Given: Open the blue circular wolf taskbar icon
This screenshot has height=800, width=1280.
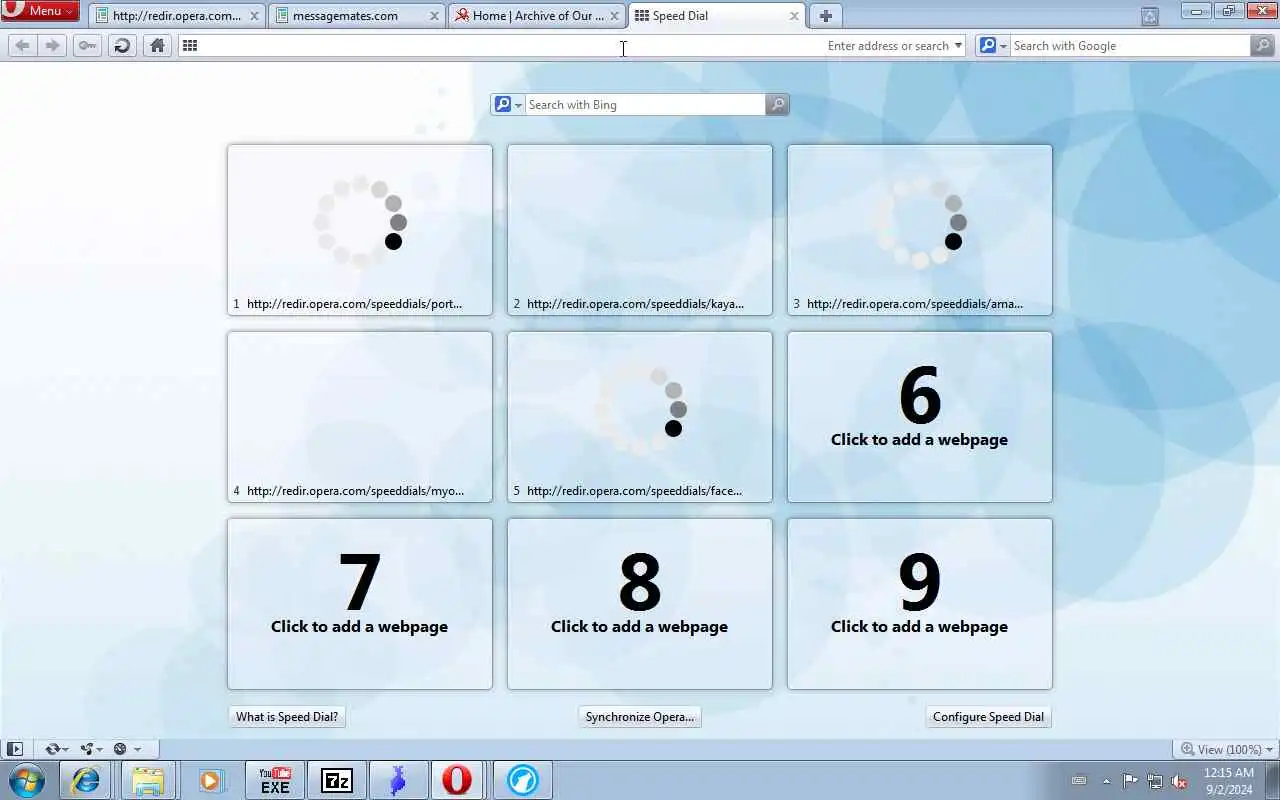Looking at the screenshot, I should (522, 780).
